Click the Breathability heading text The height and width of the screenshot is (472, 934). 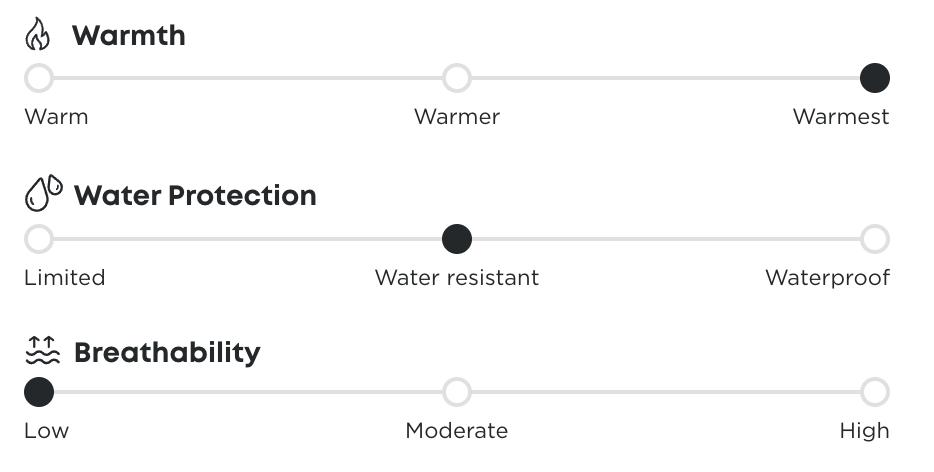(167, 353)
